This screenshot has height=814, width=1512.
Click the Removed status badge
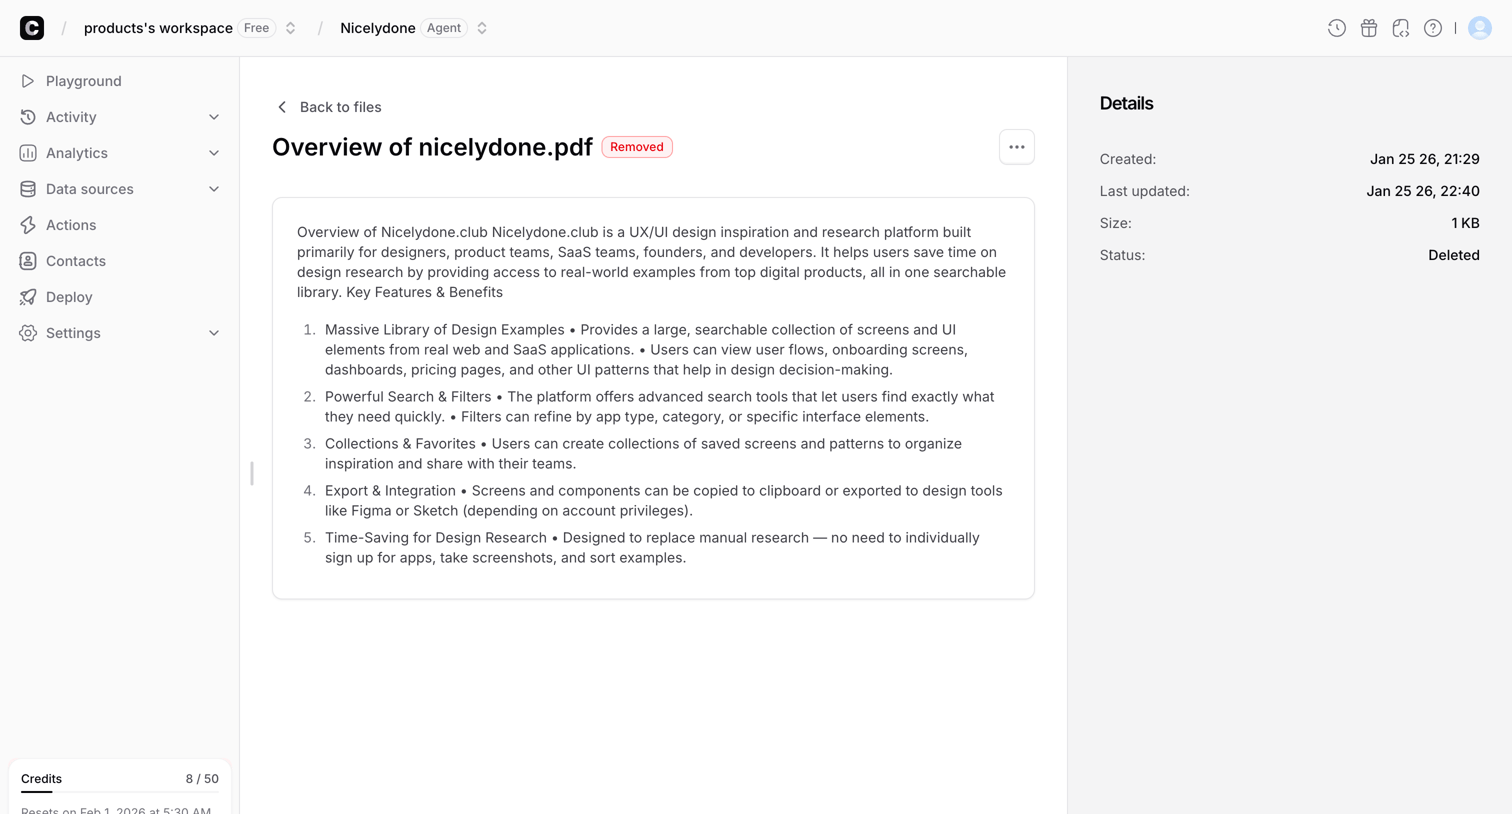[637, 147]
